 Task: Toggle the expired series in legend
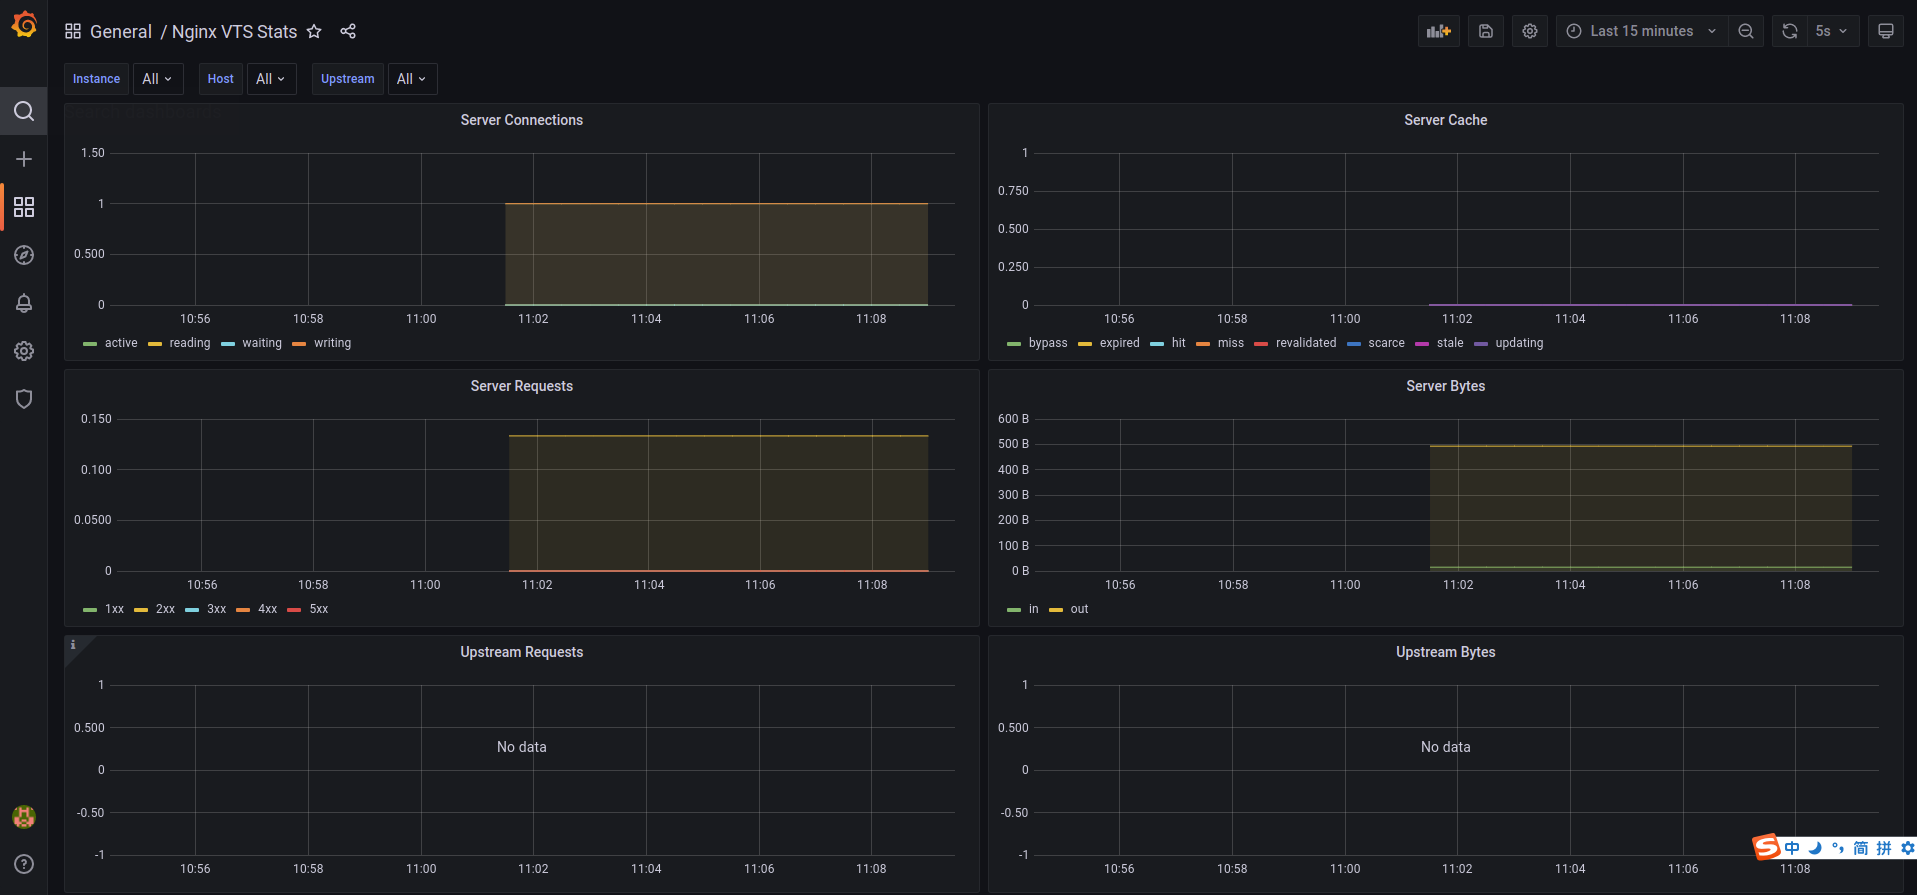tap(1120, 343)
